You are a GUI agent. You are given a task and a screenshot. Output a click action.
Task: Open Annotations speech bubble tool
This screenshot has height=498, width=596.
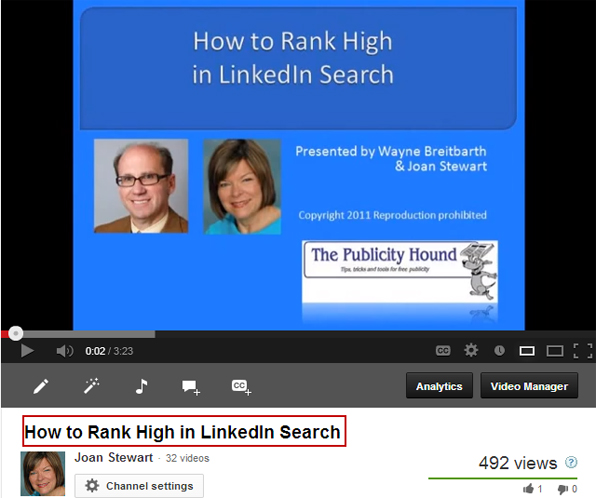[x=191, y=387]
